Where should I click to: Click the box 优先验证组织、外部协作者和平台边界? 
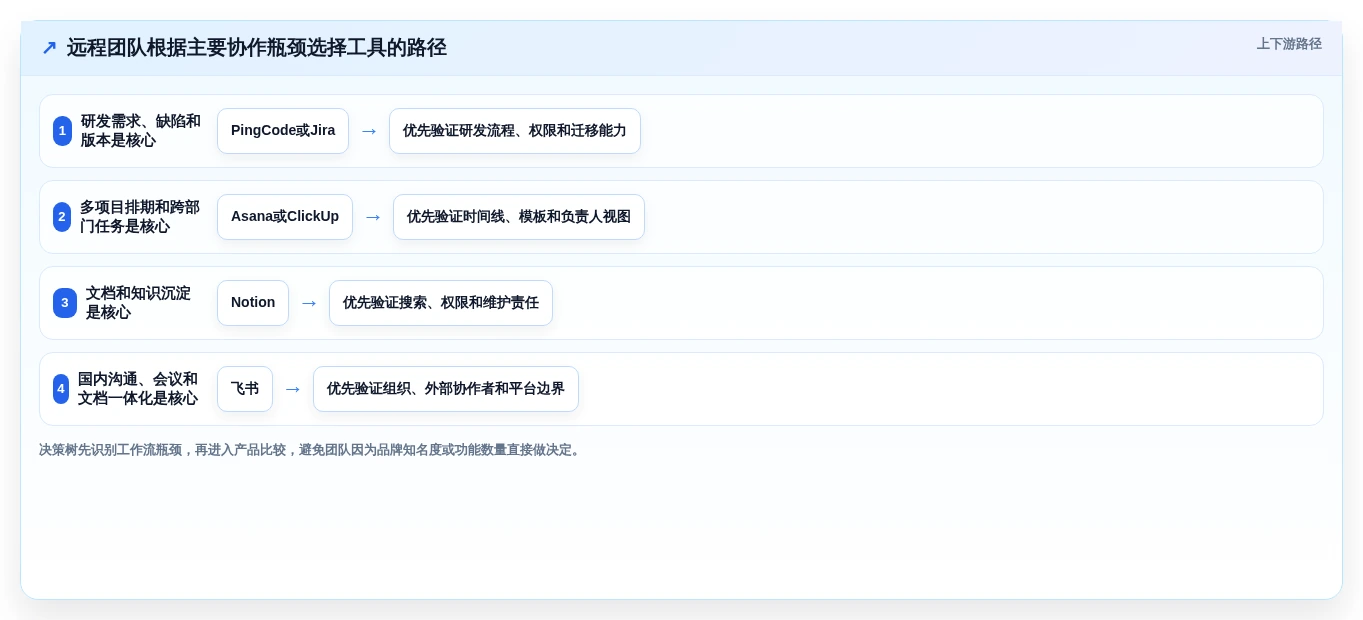click(x=446, y=389)
